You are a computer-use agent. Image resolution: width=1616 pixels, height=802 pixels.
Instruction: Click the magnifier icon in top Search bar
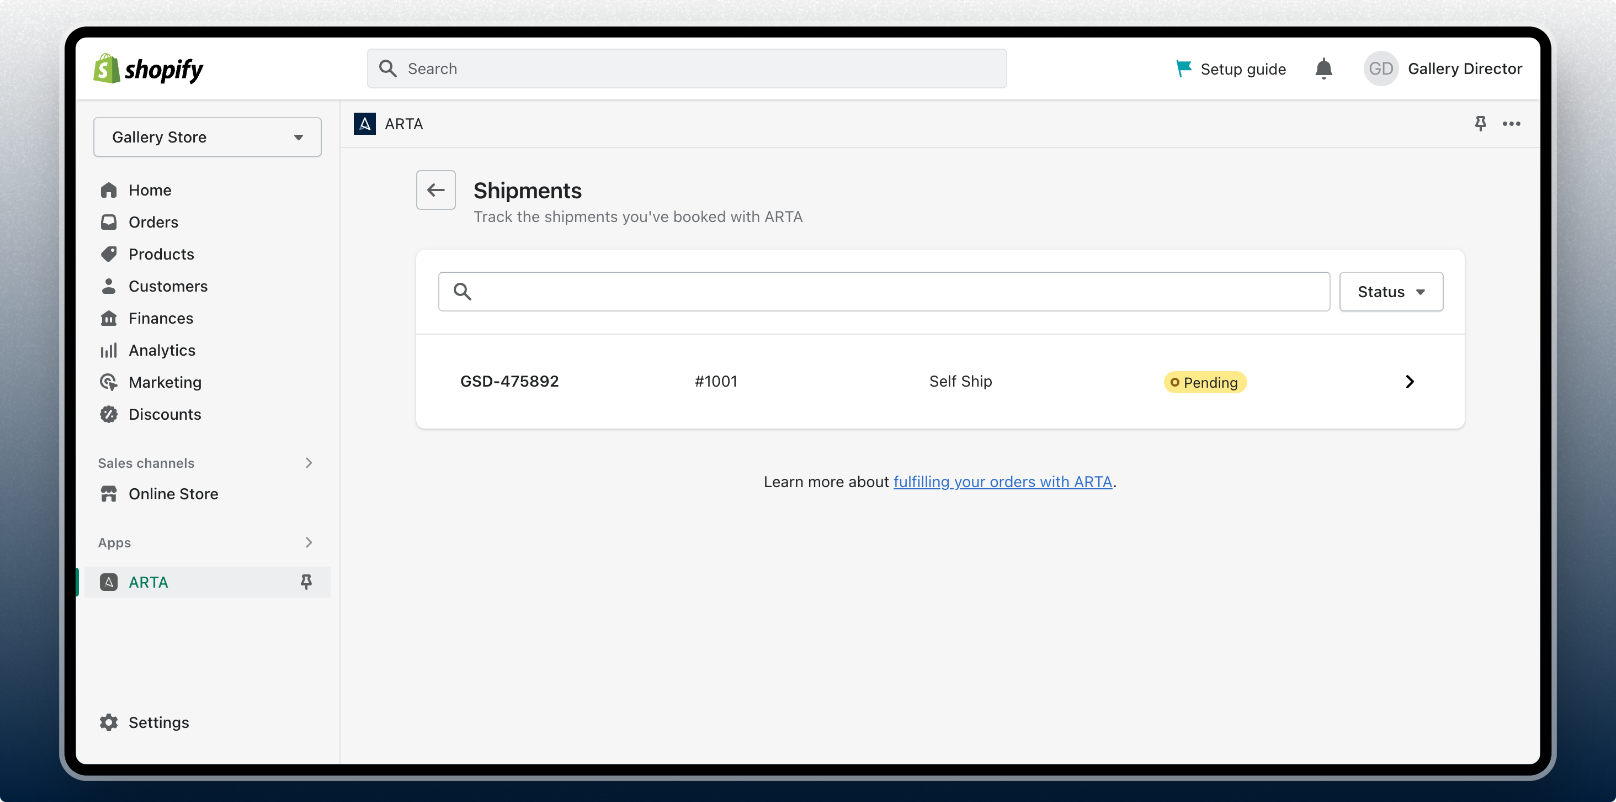pyautogui.click(x=388, y=69)
